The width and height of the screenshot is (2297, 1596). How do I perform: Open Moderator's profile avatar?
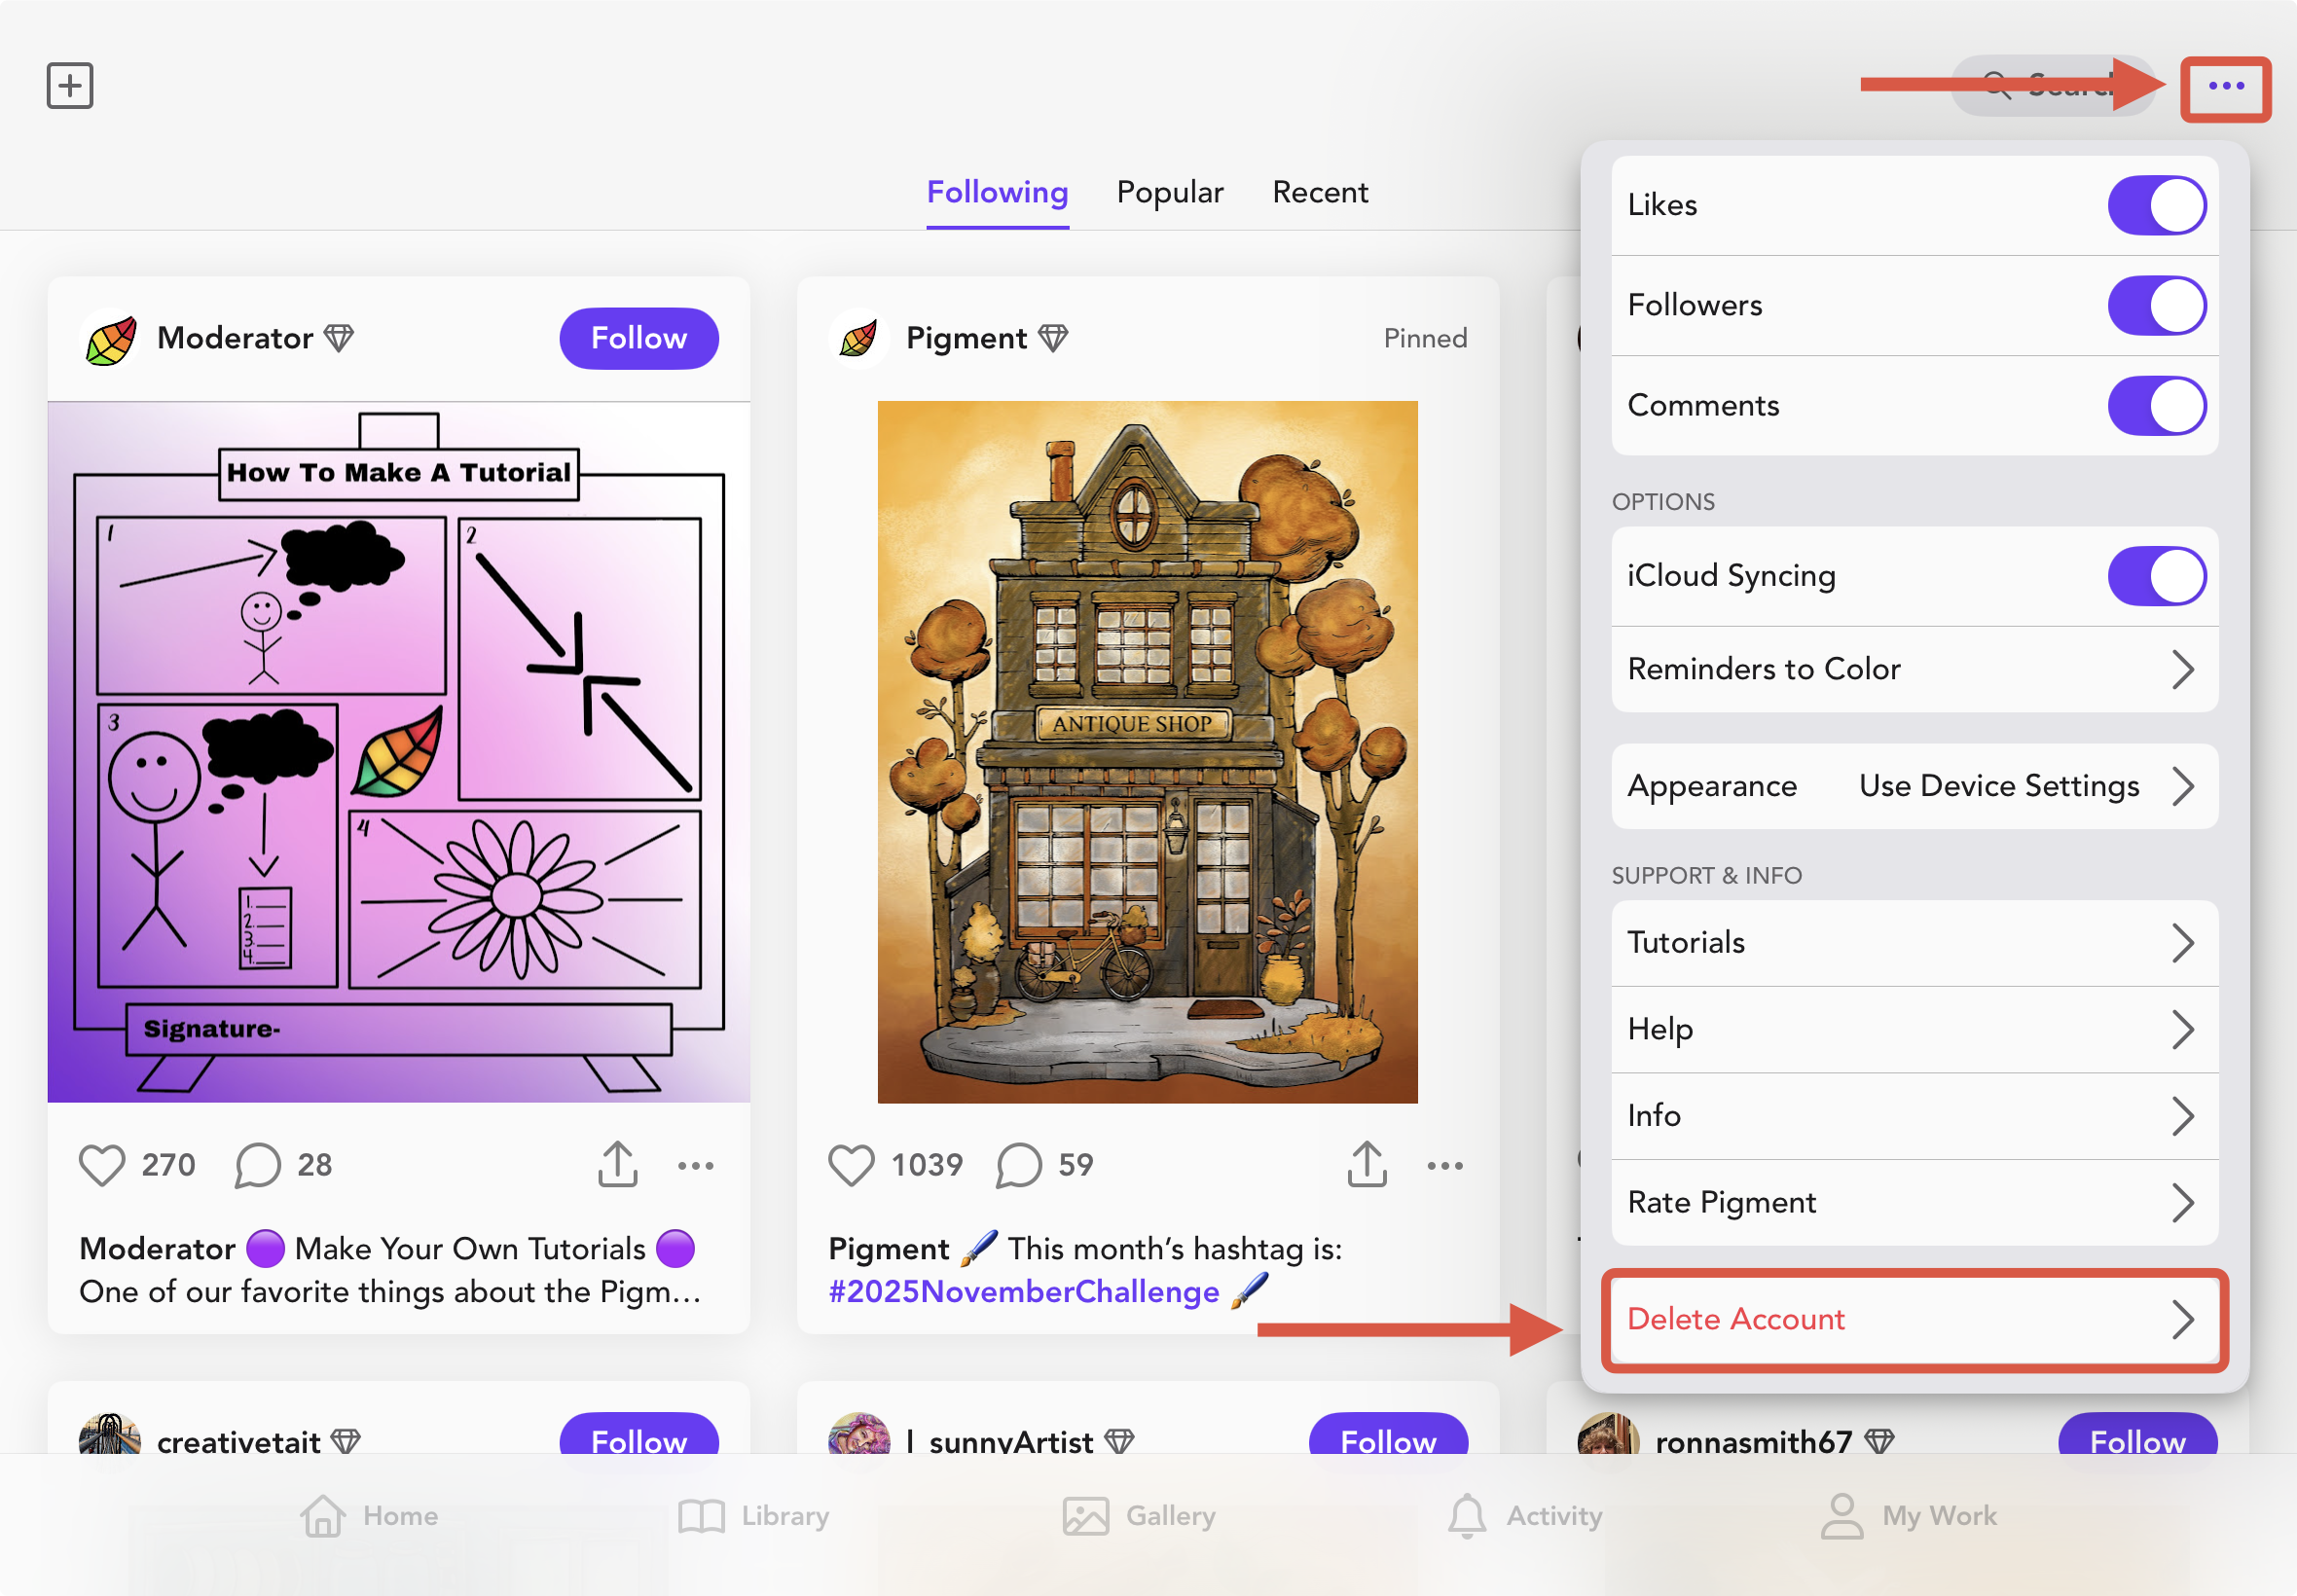111,339
